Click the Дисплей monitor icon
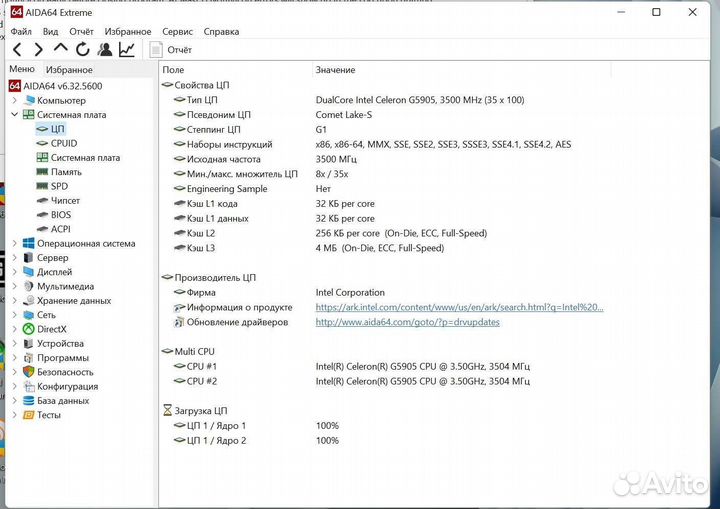The image size is (720, 509). (x=28, y=272)
